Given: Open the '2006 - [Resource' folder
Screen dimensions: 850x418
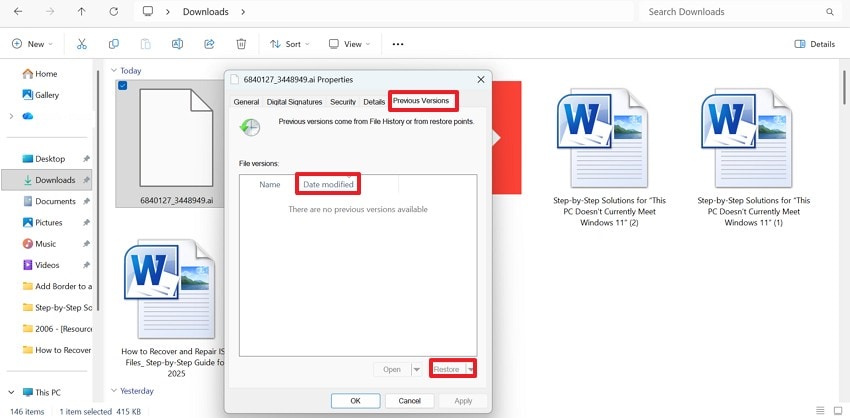Looking at the screenshot, I should 57,329.
